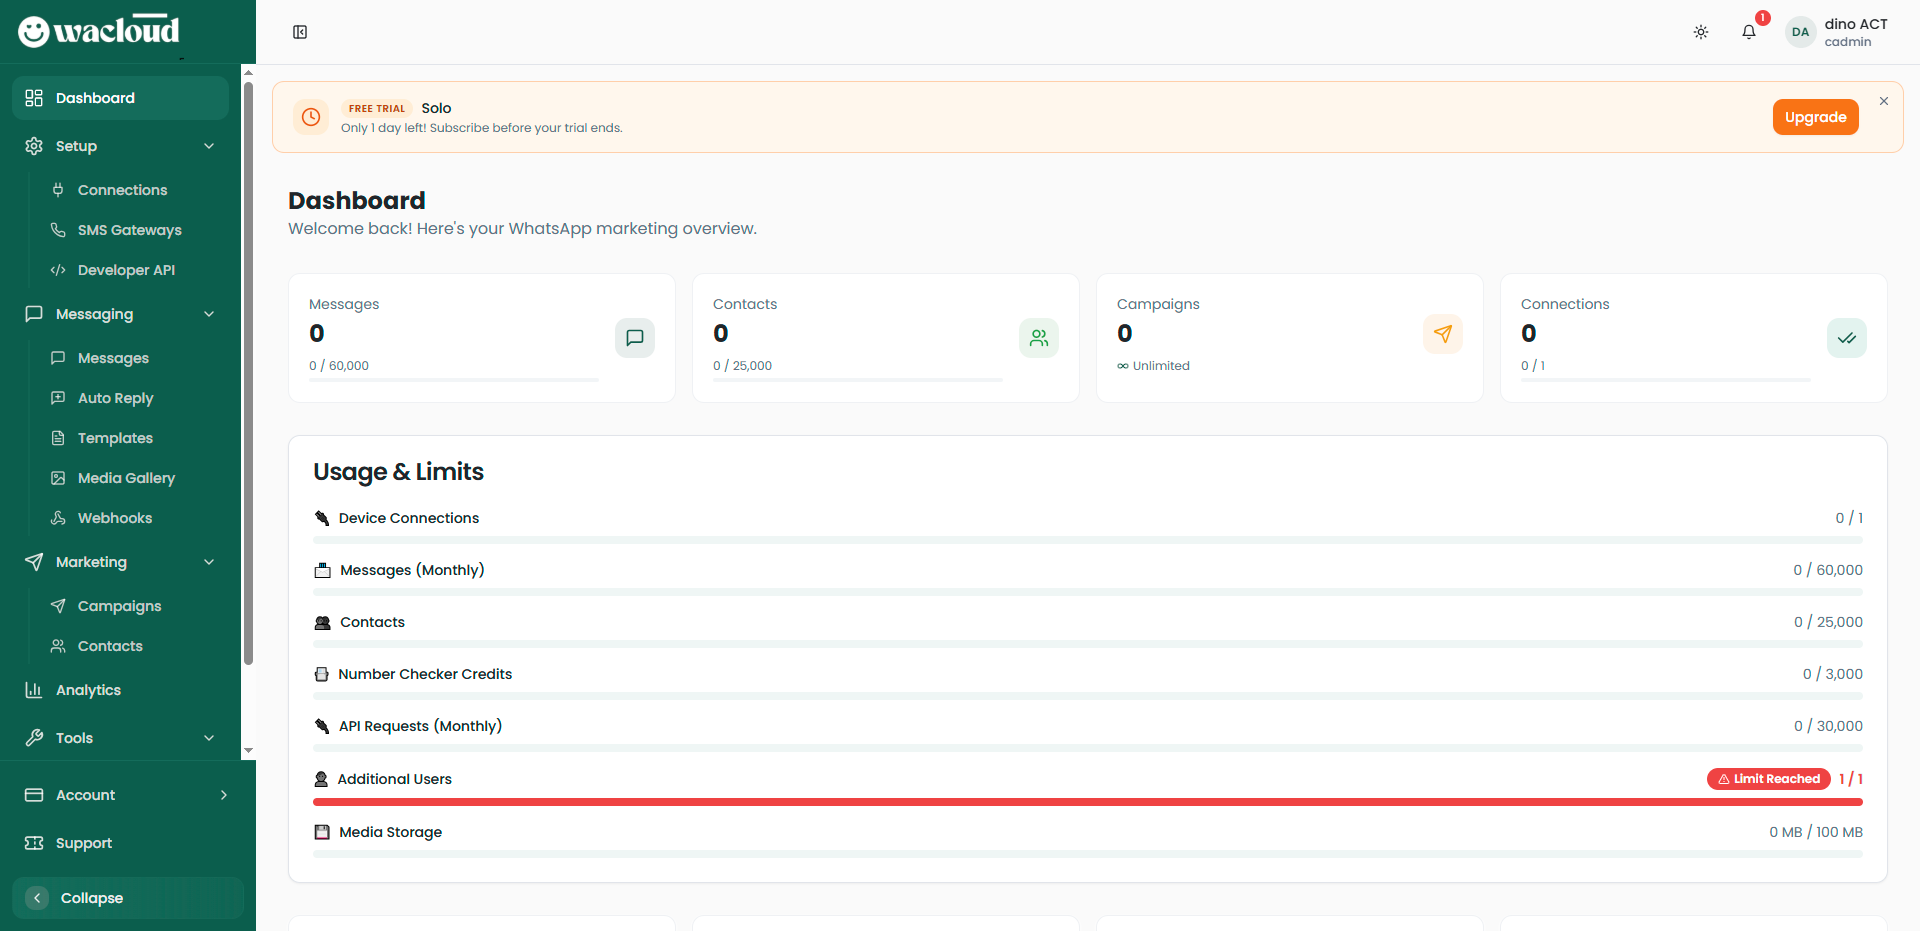Go to Media Gallery in sidebar
1920x931 pixels.
tap(126, 478)
